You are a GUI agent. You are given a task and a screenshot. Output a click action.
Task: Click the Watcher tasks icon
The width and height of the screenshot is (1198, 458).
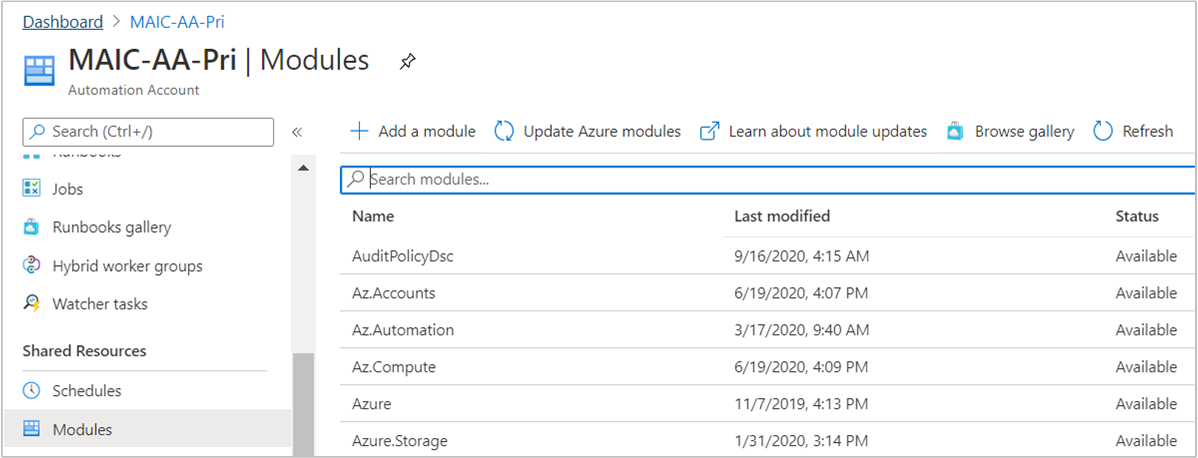coord(31,304)
